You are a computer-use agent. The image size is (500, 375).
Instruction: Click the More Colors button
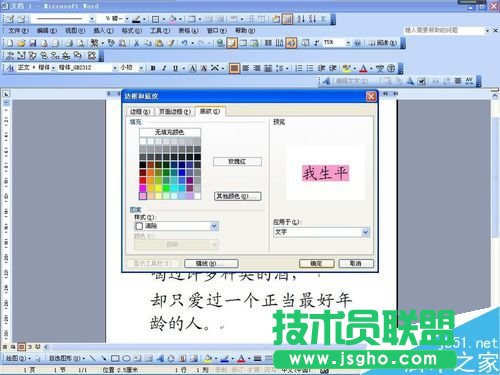(x=237, y=196)
